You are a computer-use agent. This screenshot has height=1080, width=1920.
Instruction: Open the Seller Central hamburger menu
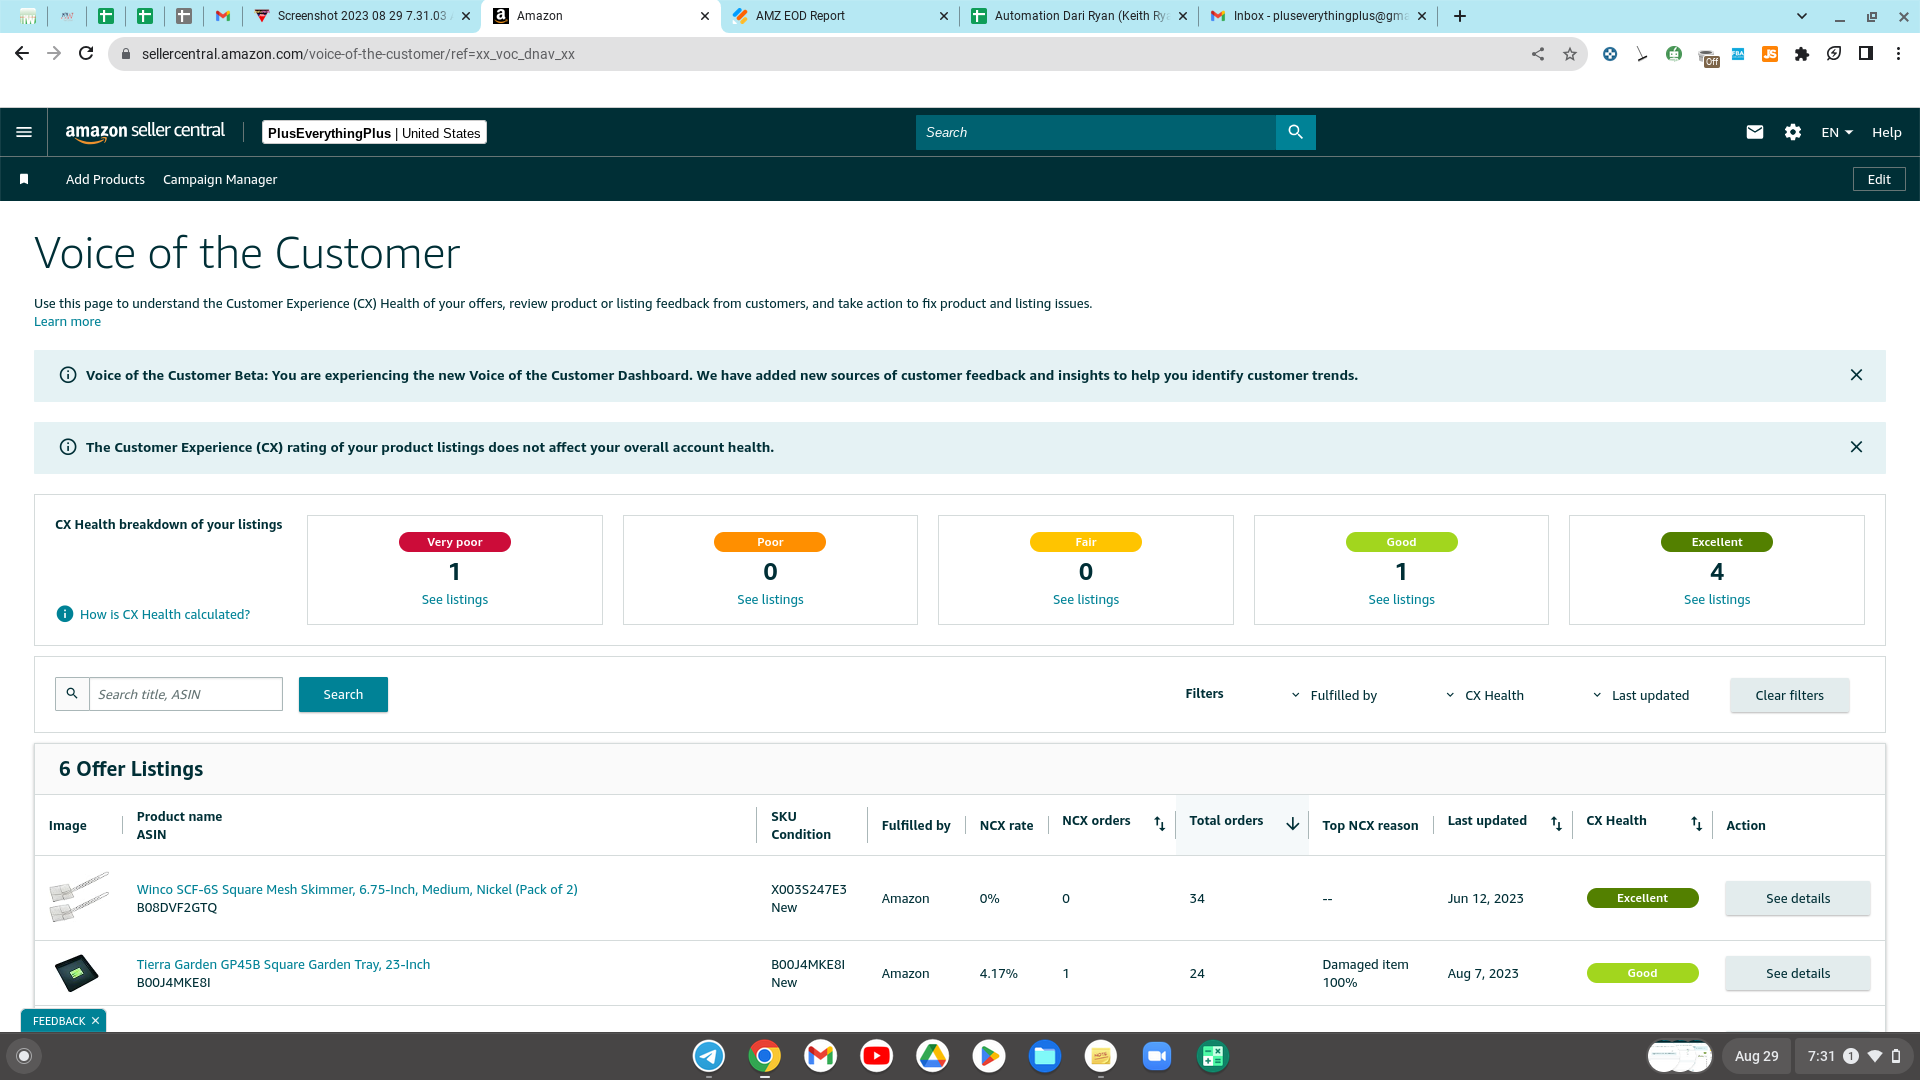click(x=24, y=132)
